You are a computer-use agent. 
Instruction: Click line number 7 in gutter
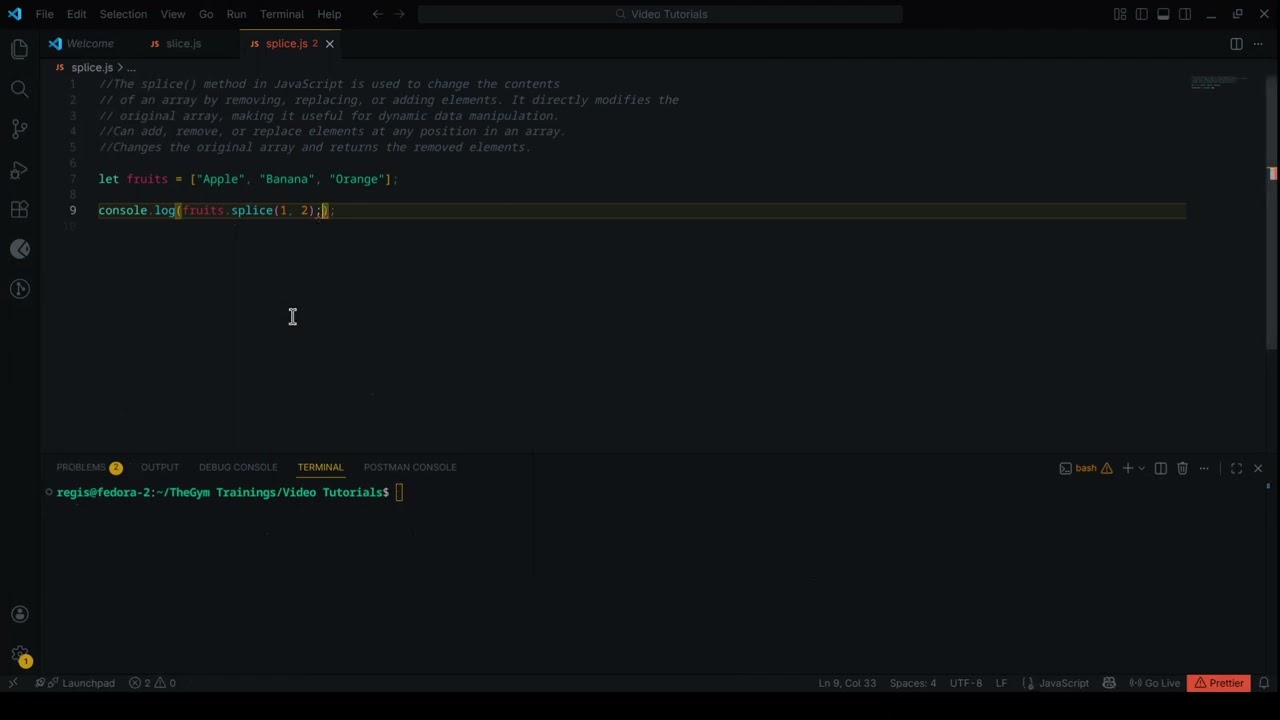point(72,179)
